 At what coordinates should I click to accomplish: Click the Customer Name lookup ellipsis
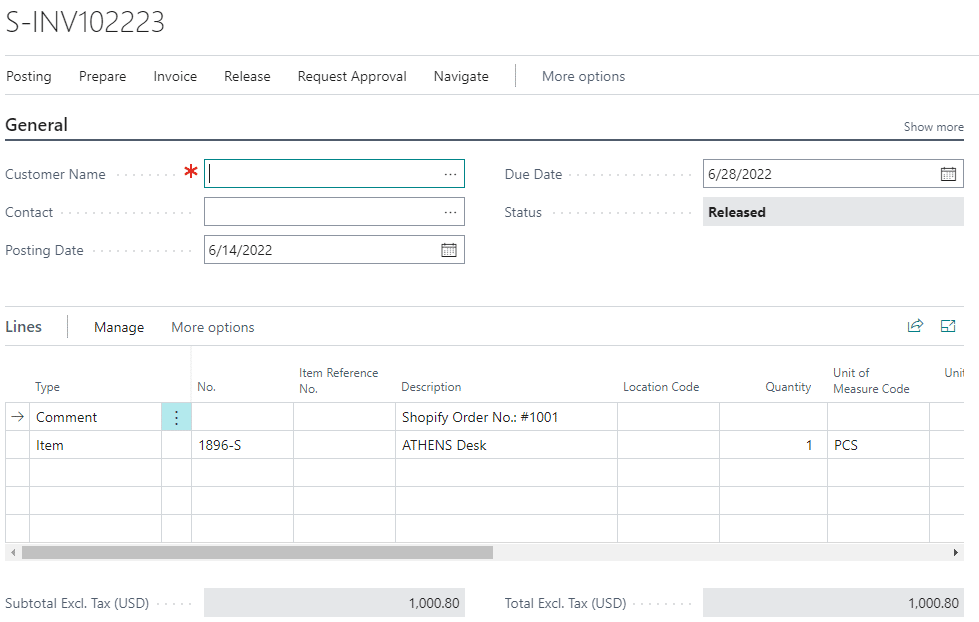pos(450,174)
